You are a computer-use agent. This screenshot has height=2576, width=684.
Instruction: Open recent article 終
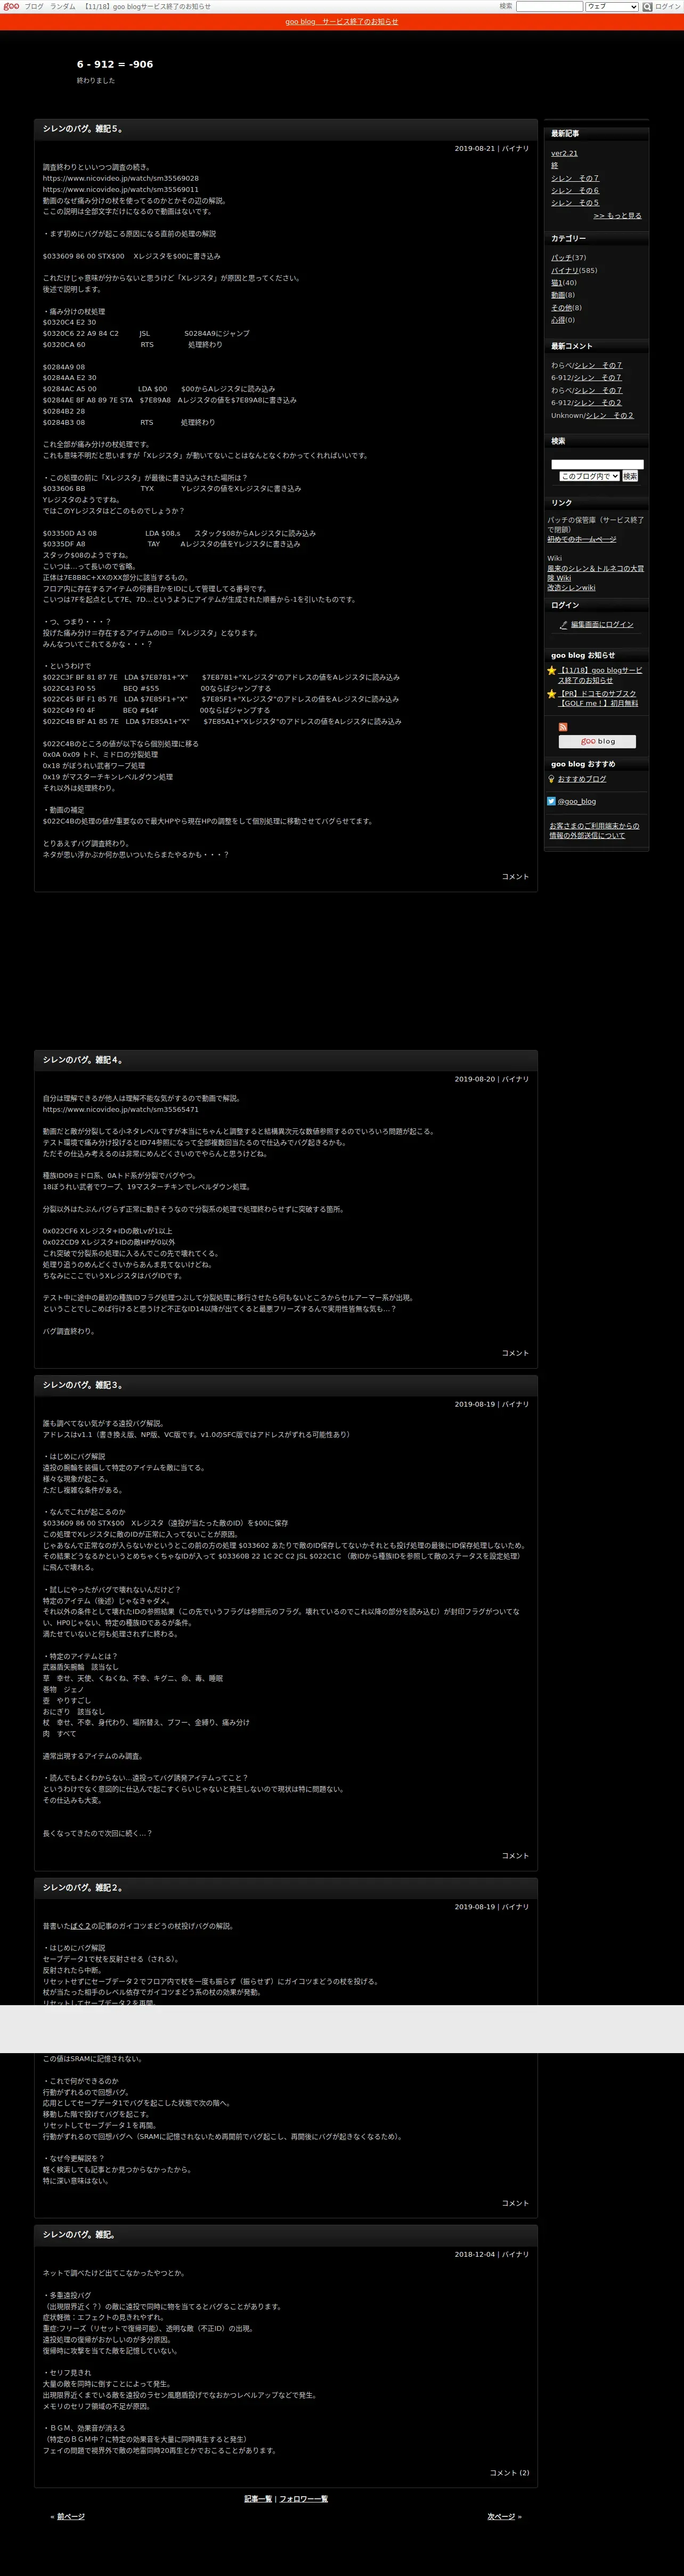coord(555,165)
